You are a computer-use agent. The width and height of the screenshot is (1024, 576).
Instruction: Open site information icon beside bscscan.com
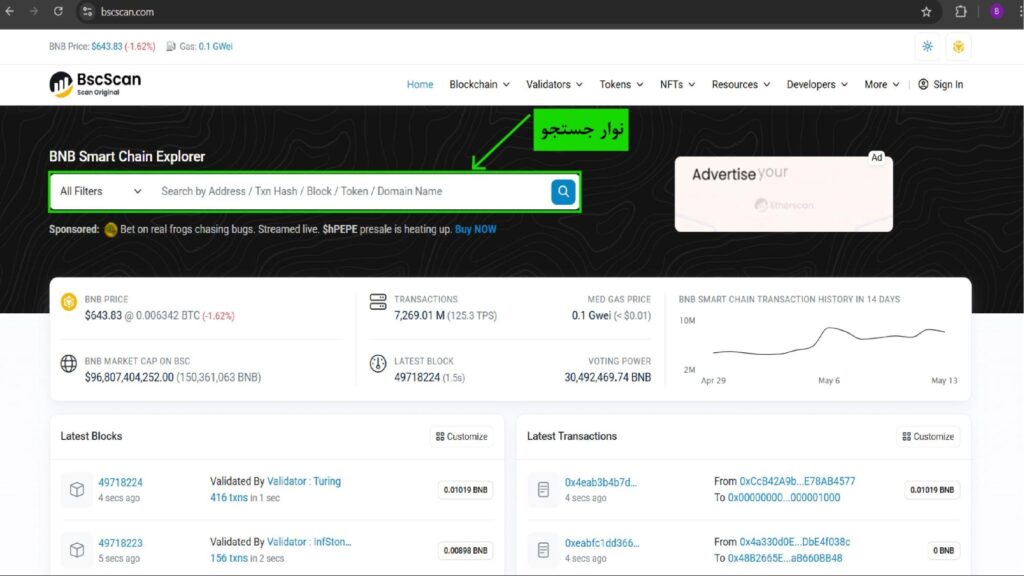click(x=88, y=12)
